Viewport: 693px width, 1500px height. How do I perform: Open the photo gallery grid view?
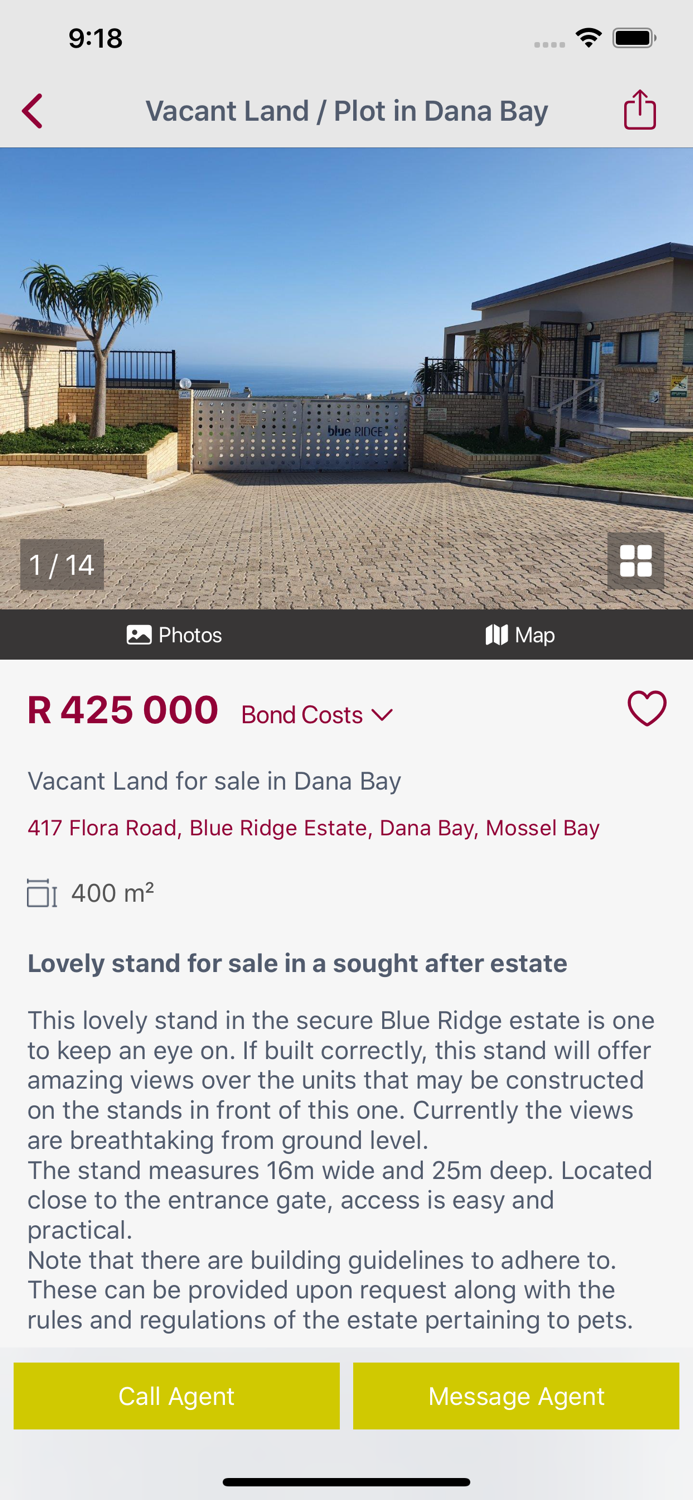pyautogui.click(x=638, y=561)
